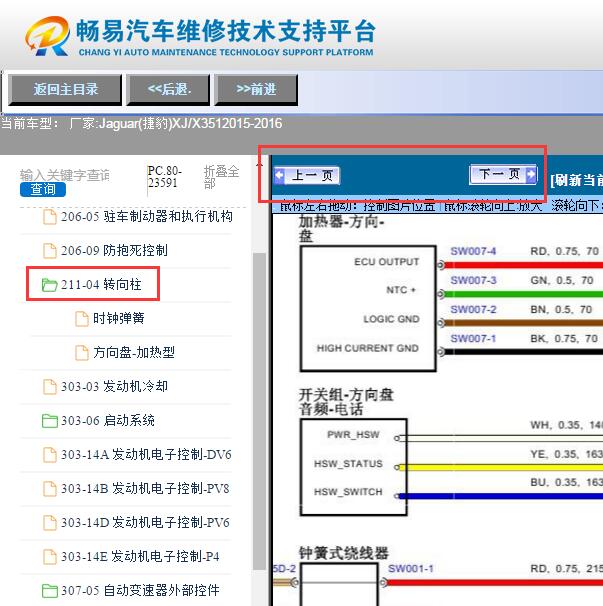
Task: Open the 方向盘-加热型 page
Action: click(134, 352)
